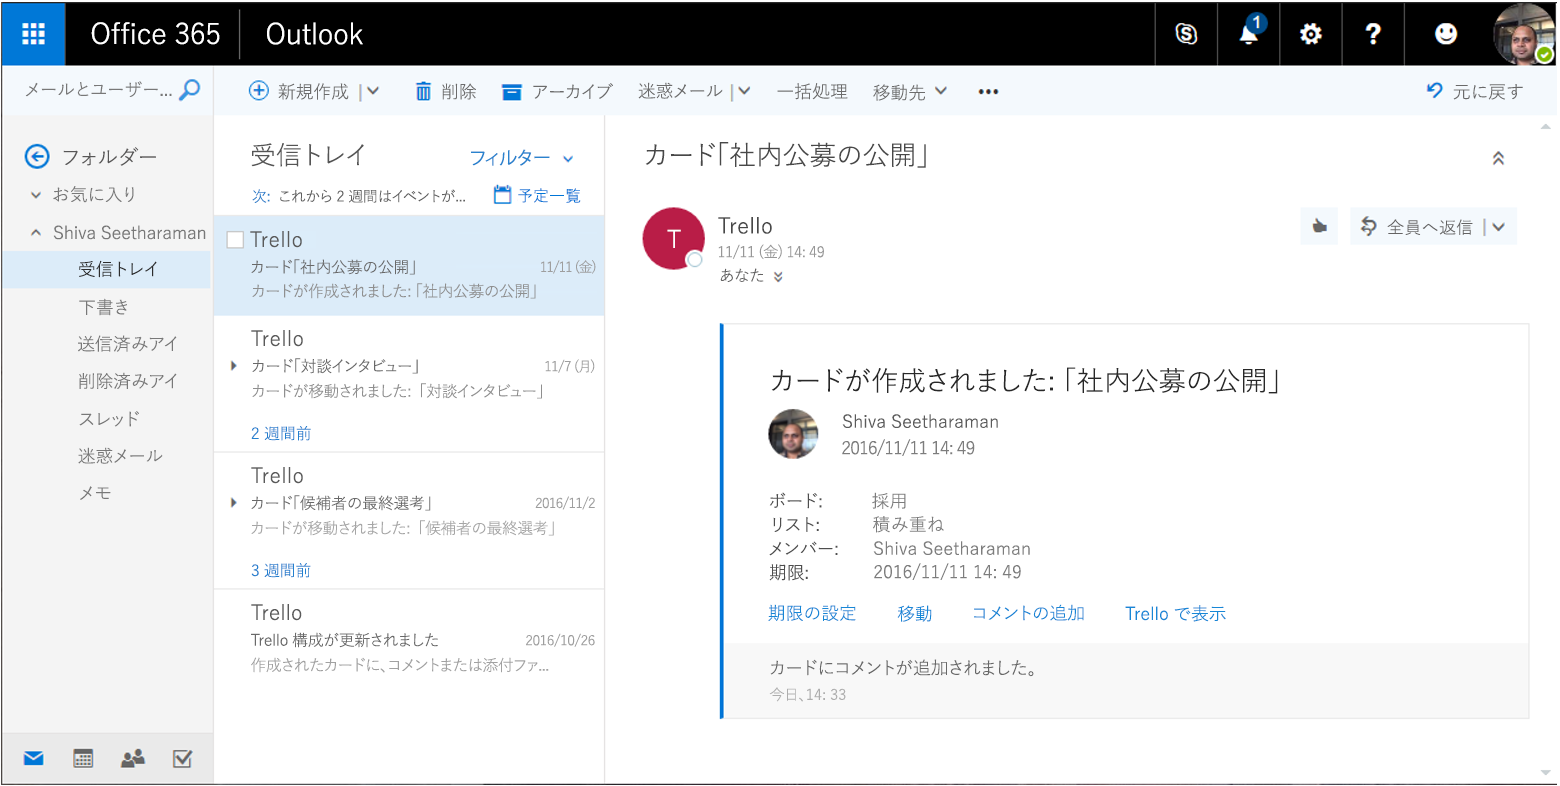Click the like thumbs-up button
The height and width of the screenshot is (786, 1560).
tap(1319, 227)
